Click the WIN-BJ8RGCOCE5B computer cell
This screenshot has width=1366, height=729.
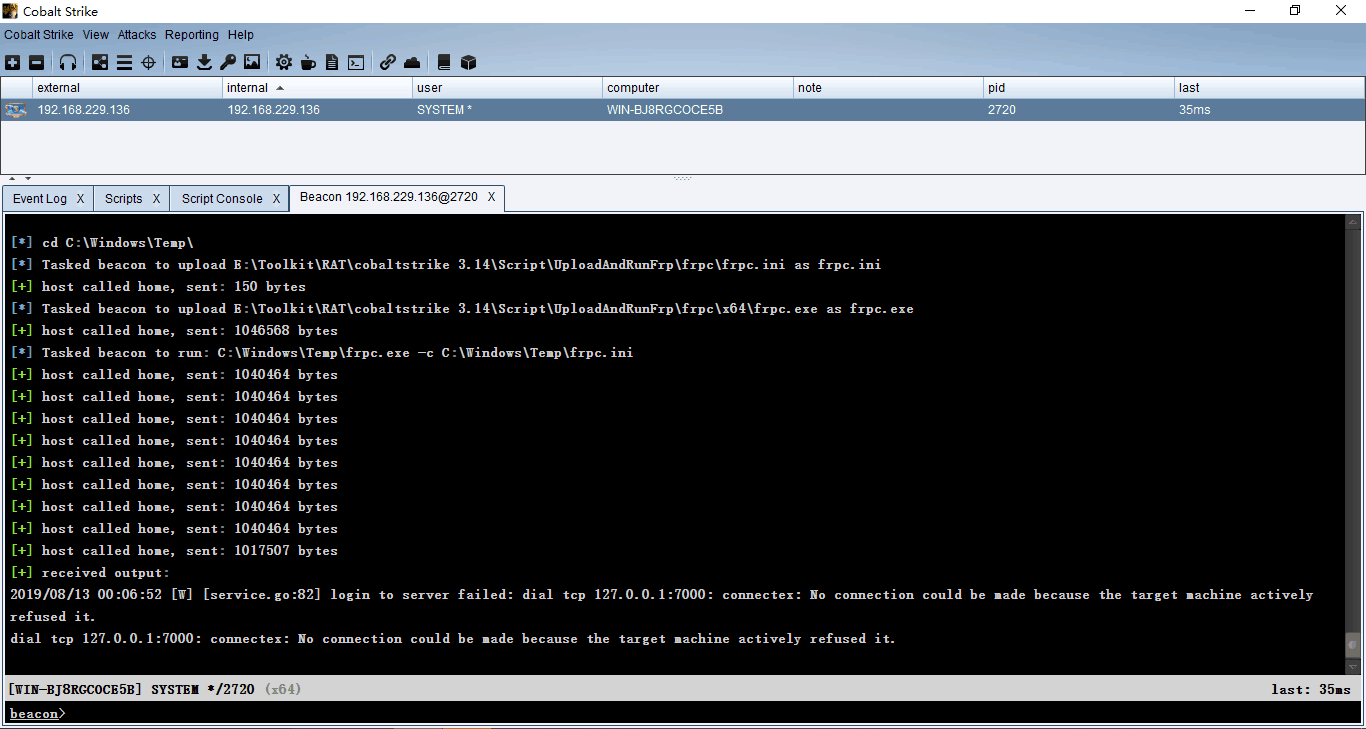point(697,110)
